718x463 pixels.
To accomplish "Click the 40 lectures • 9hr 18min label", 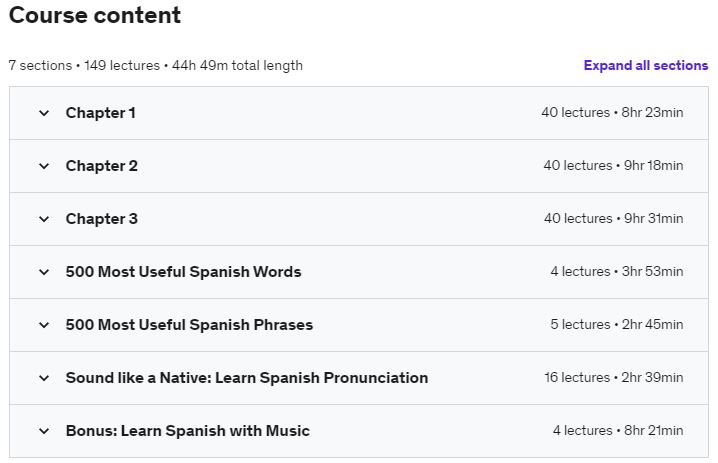I will point(613,166).
